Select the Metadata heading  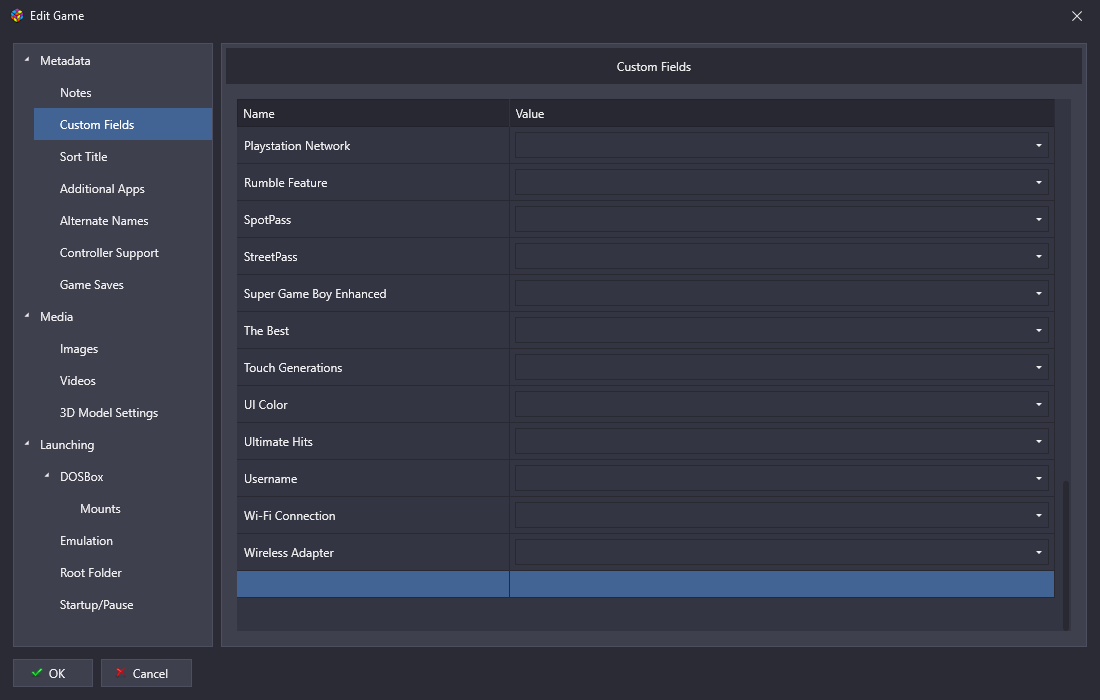click(65, 60)
